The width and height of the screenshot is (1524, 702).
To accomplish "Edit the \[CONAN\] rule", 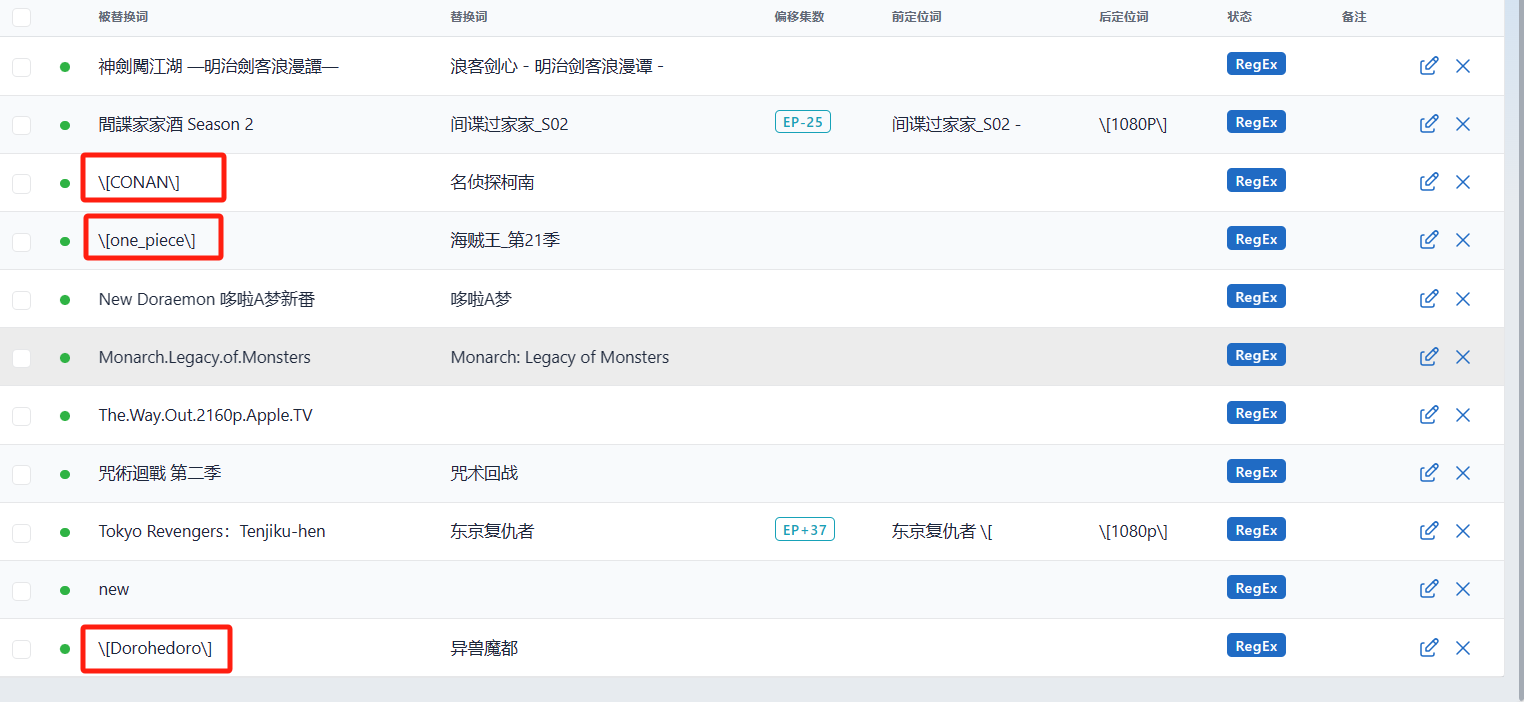I will pos(1429,182).
